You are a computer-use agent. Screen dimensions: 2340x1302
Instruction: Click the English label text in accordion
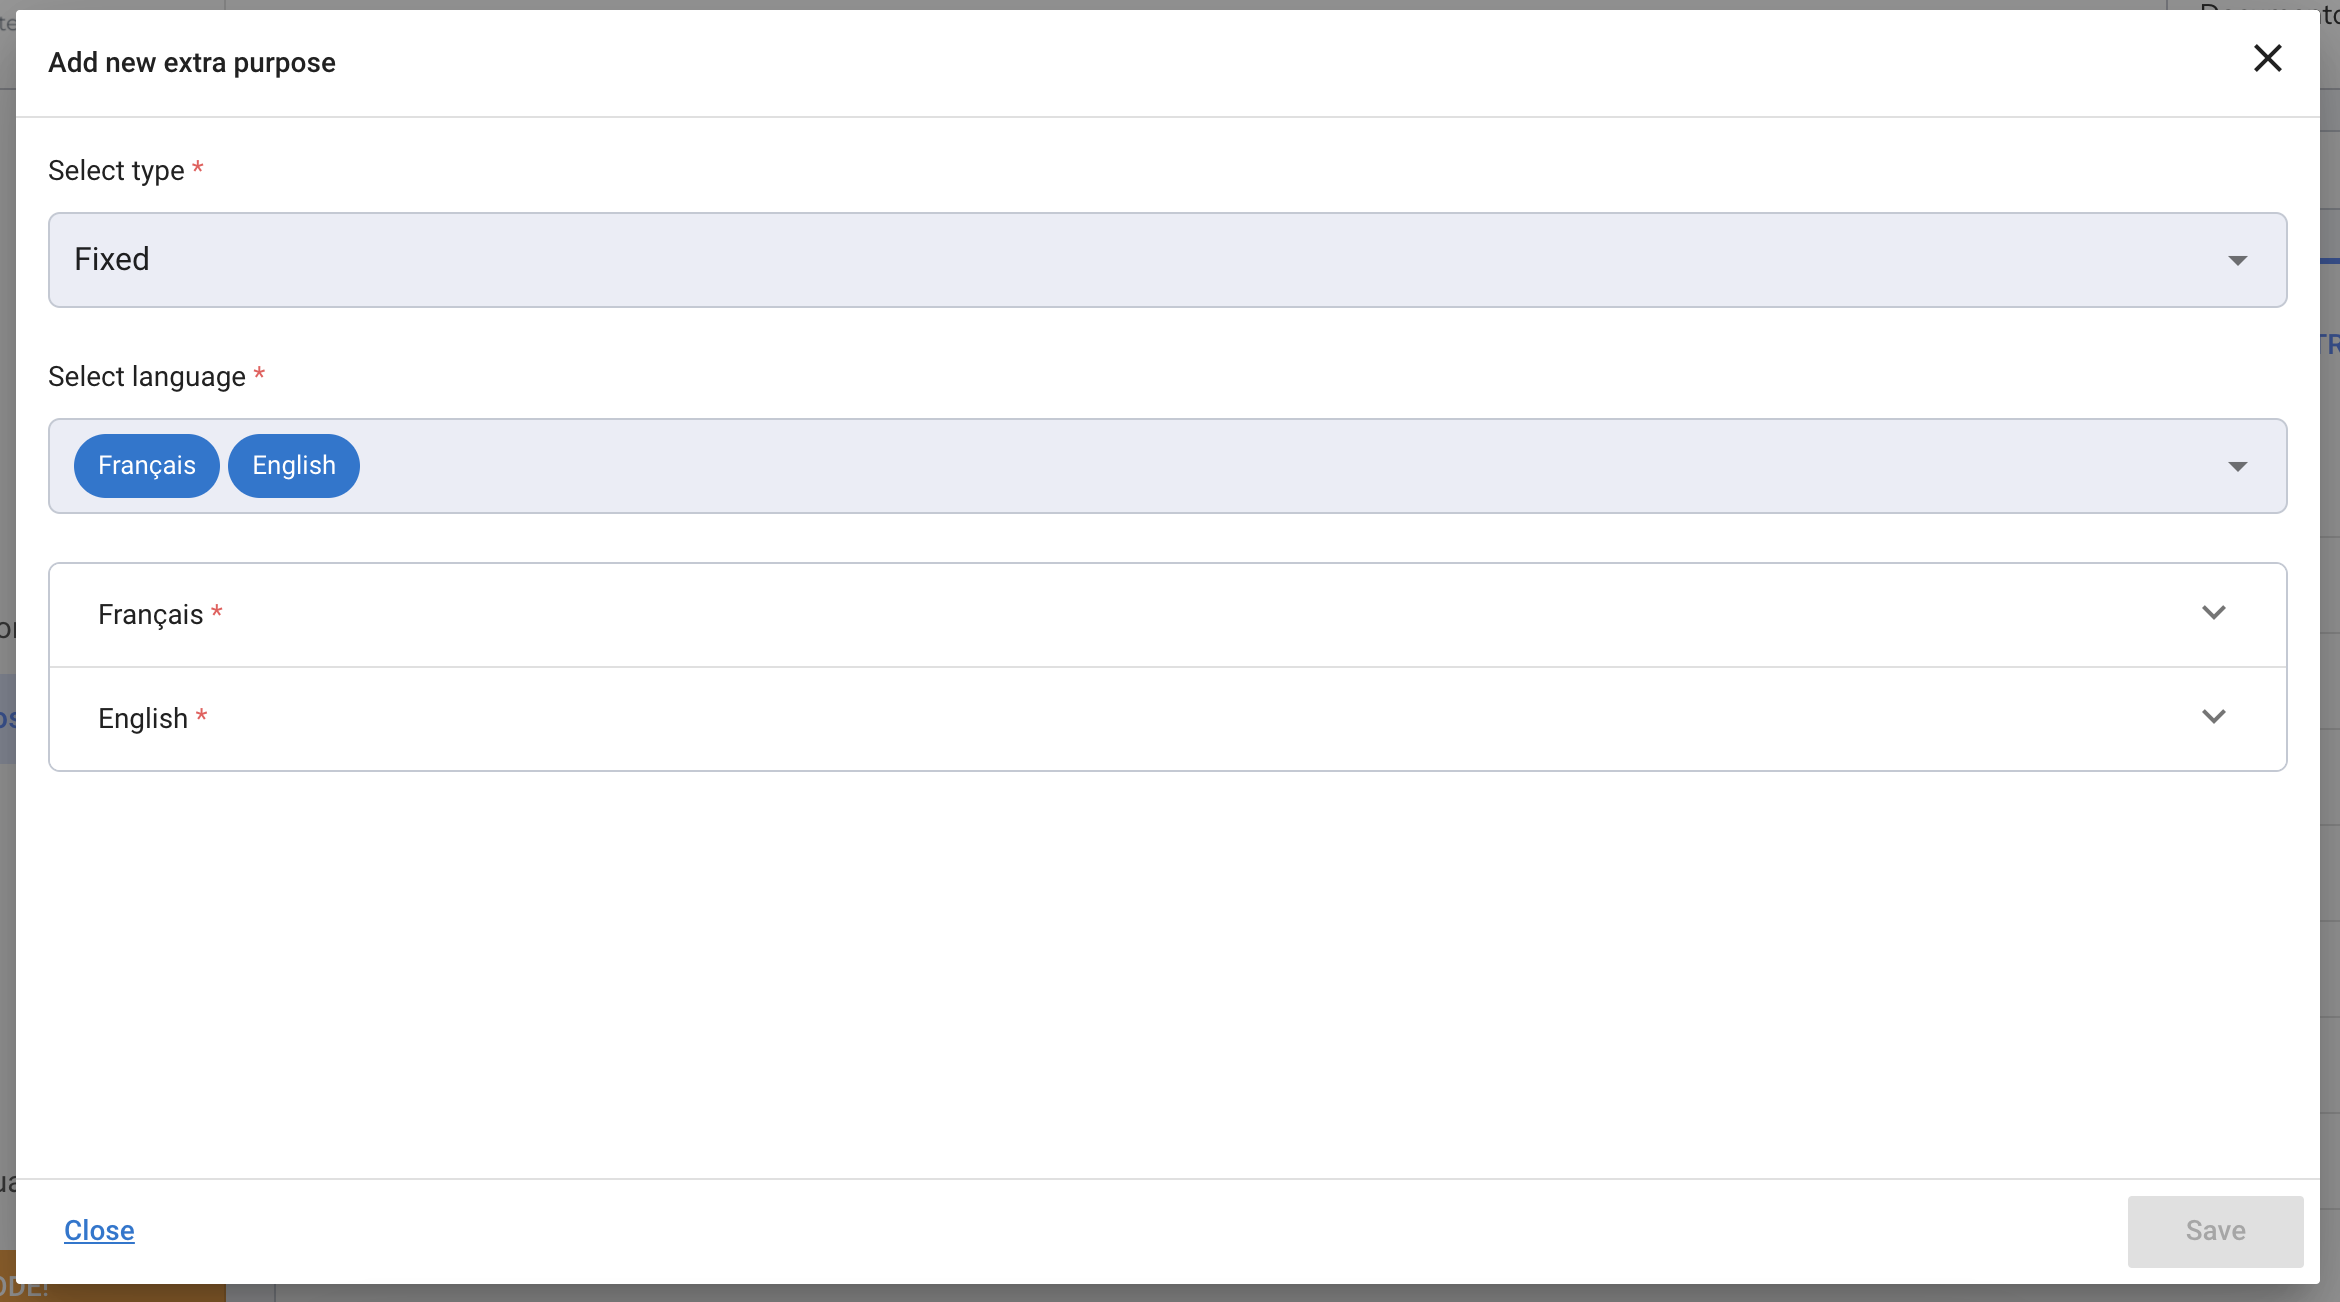pyautogui.click(x=143, y=719)
